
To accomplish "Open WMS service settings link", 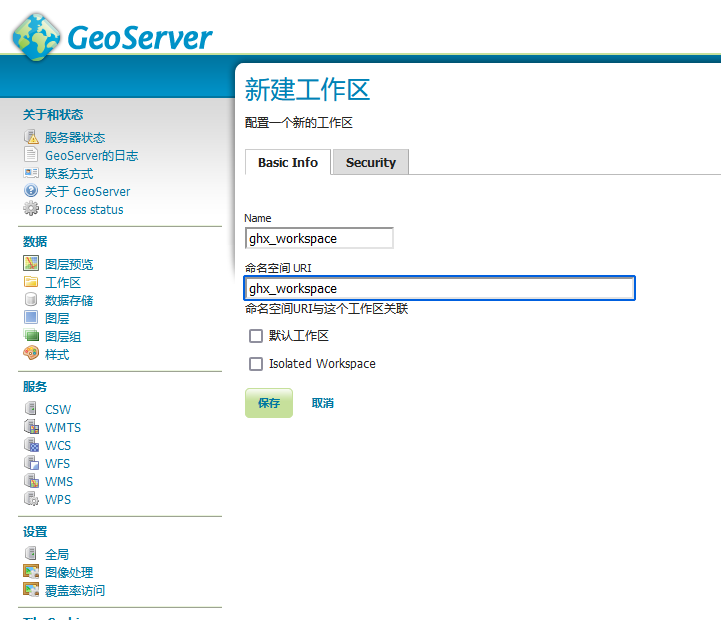I will [x=59, y=482].
